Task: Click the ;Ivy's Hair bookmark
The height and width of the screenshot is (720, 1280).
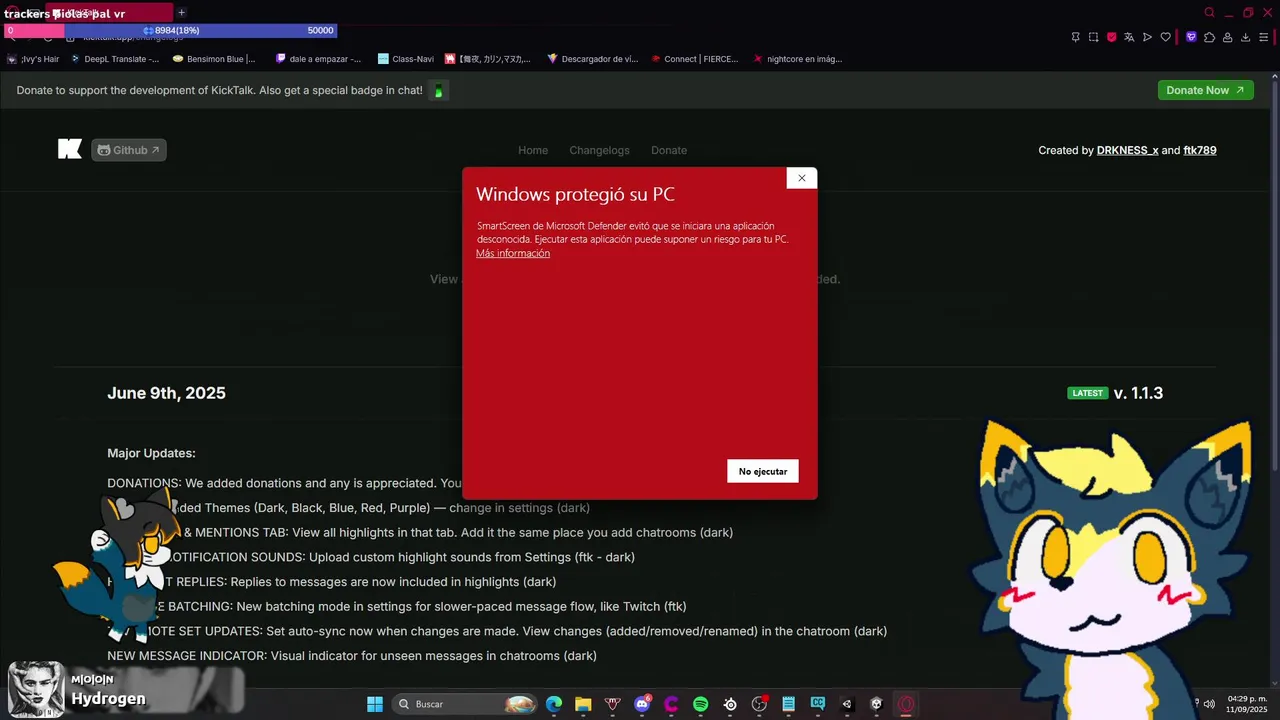Action: tap(33, 59)
